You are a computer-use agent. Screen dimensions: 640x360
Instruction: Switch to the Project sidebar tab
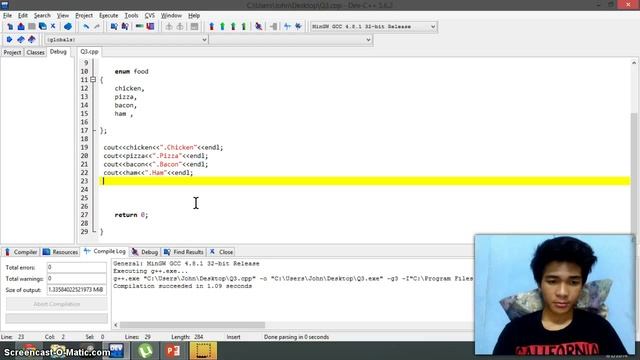[x=12, y=52]
